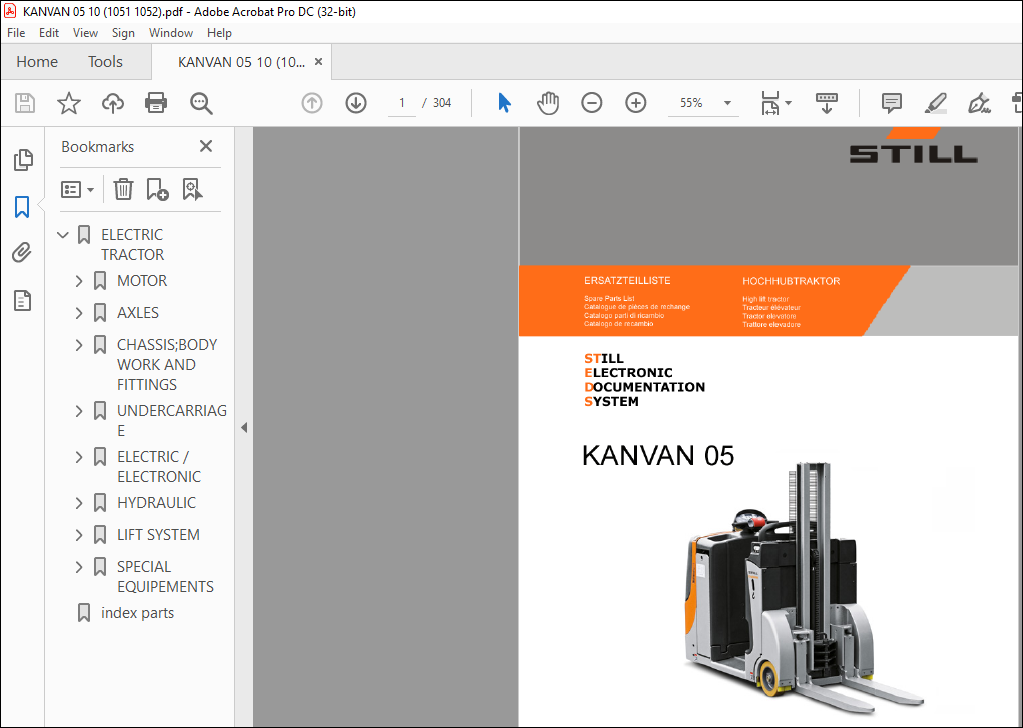Expand the CHASSIS;BODY WORK AND FITTINGS bookmark
The width and height of the screenshot is (1023, 728).
click(79, 345)
